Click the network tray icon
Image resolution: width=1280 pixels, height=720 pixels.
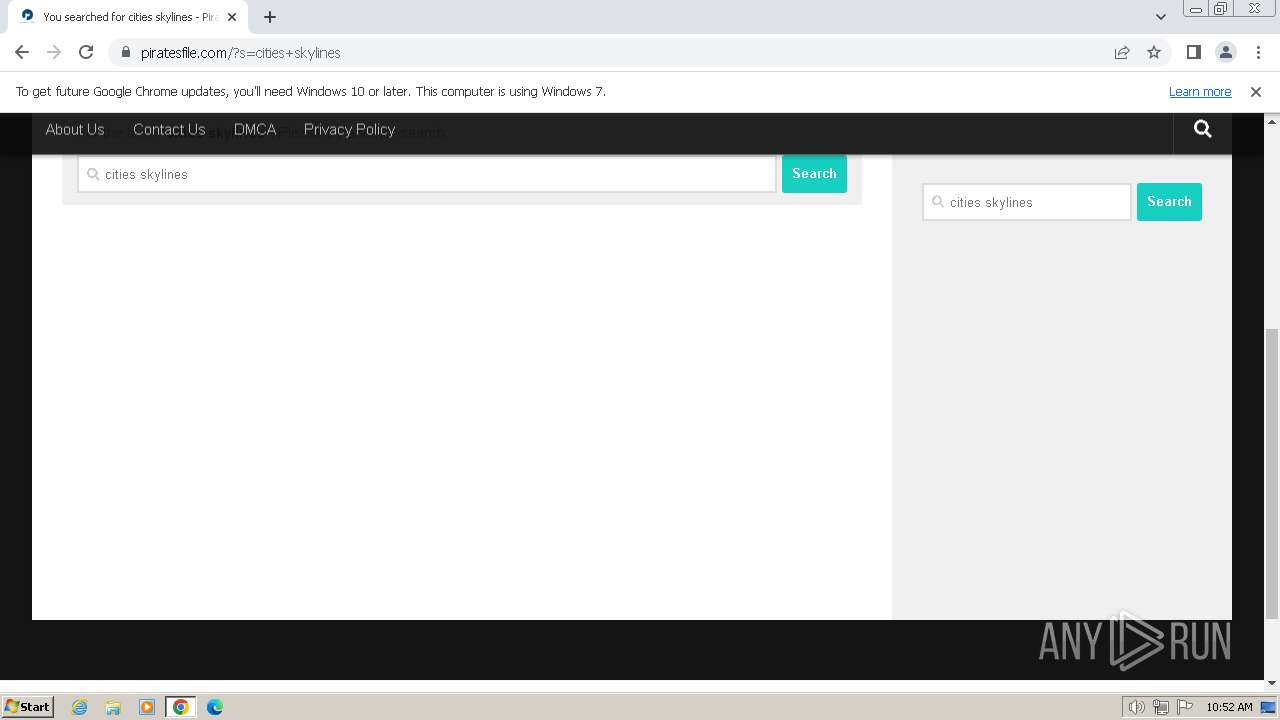click(1161, 707)
